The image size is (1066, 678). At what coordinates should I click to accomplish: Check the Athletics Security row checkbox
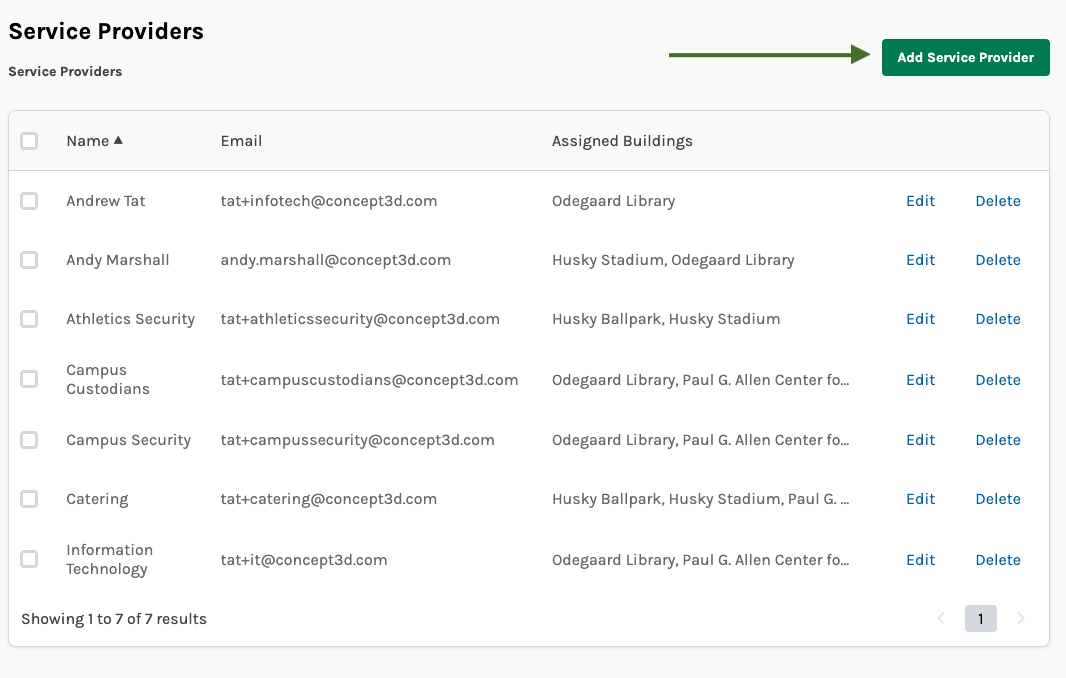coord(29,319)
